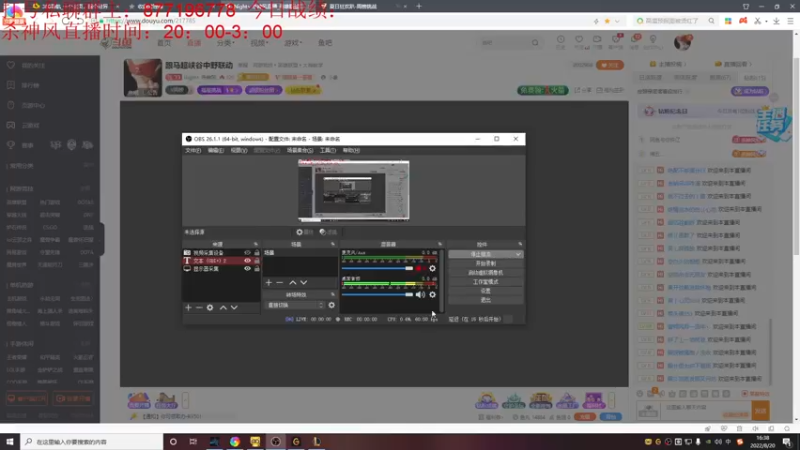
Task: Lock the display capture source
Action: pos(257,269)
